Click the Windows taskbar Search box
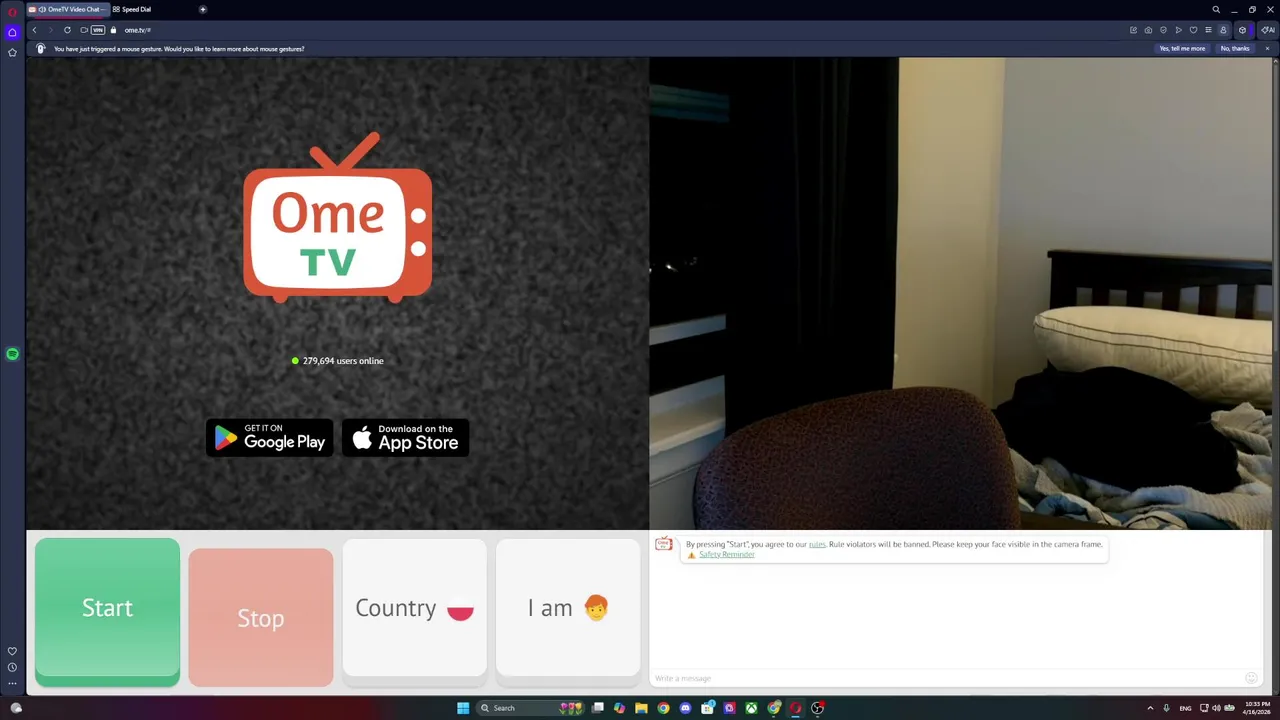The image size is (1280, 720). (x=529, y=708)
